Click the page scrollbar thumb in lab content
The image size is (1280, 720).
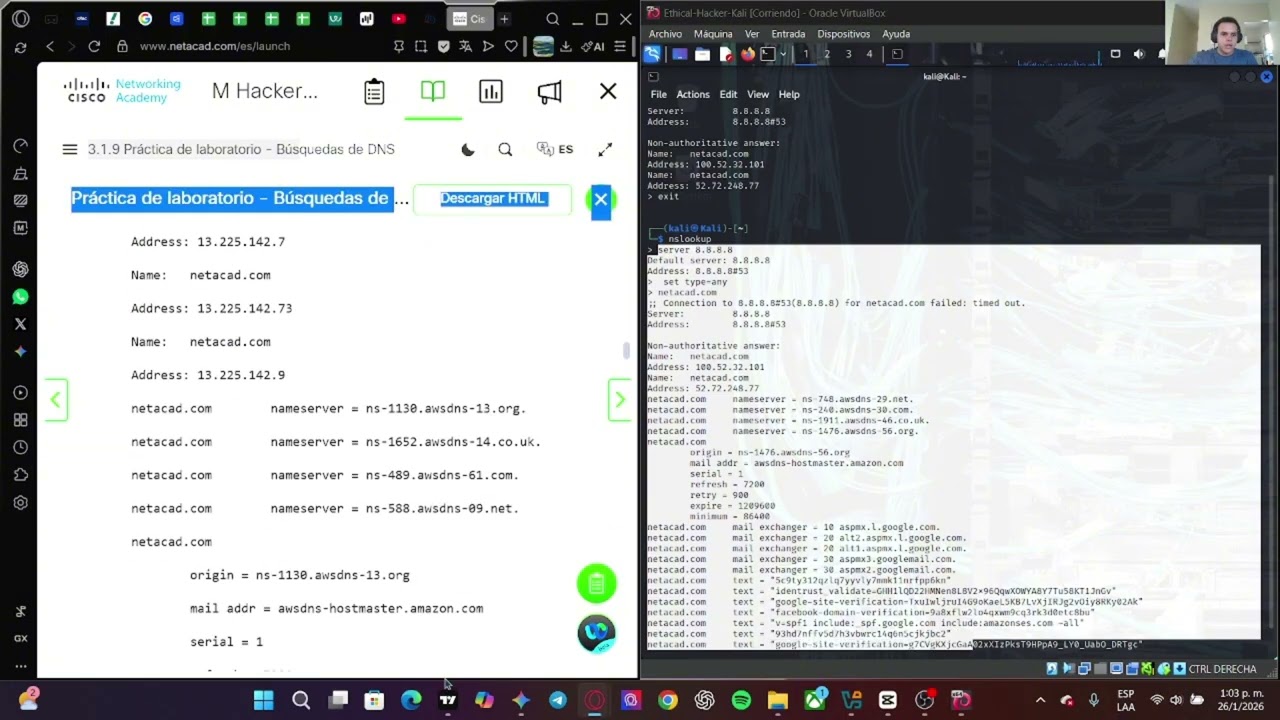(x=627, y=350)
